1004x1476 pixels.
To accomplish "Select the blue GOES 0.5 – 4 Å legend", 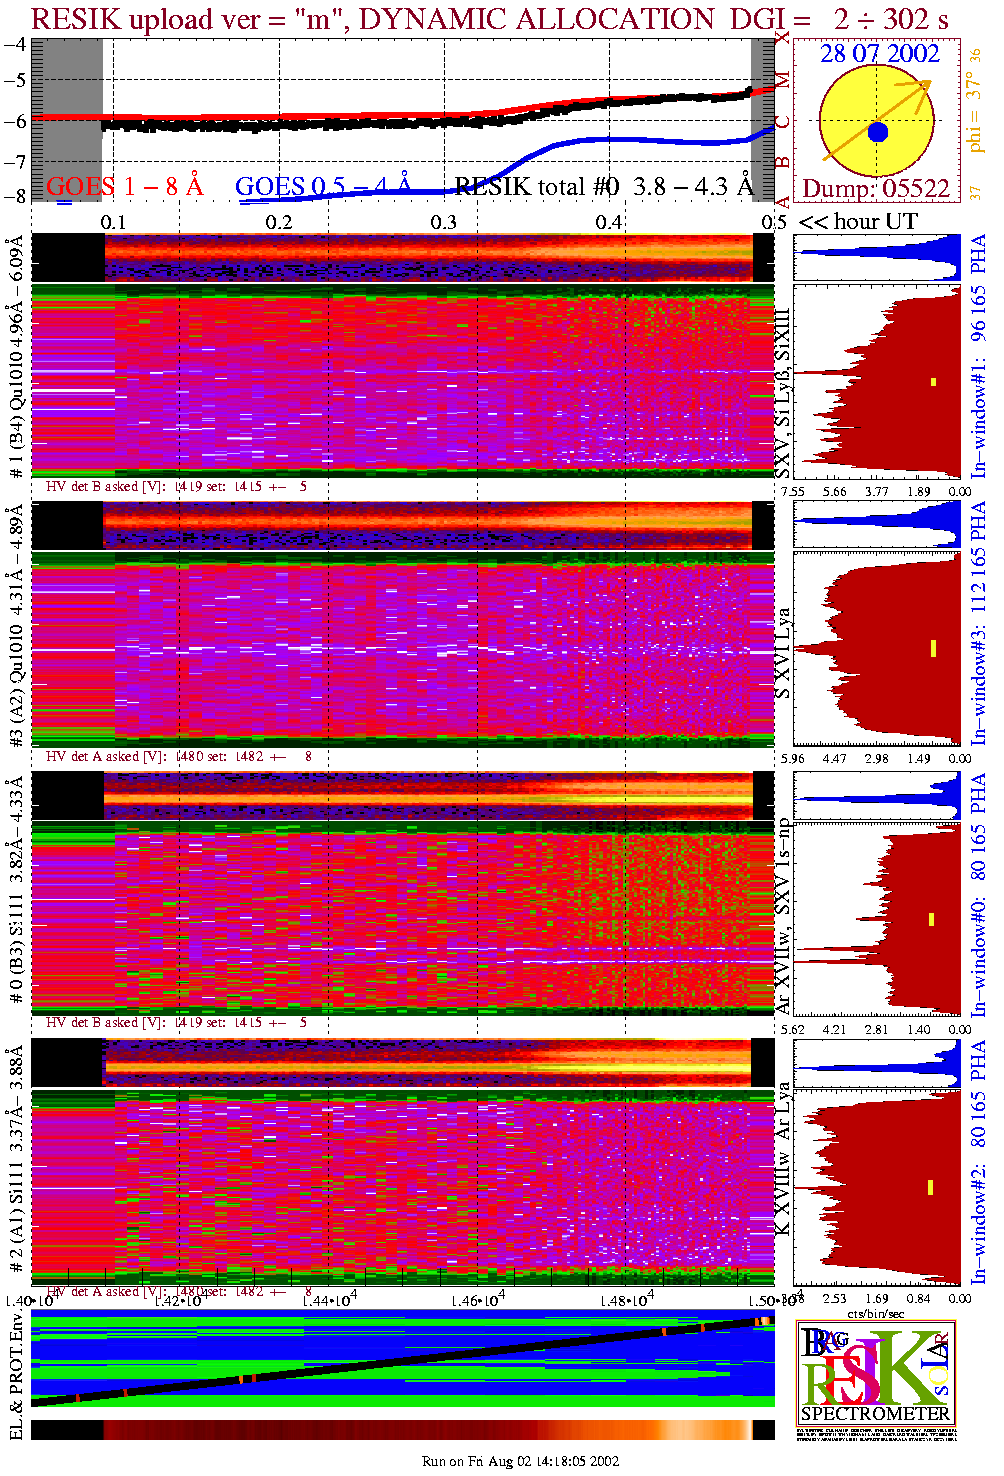I will (322, 187).
